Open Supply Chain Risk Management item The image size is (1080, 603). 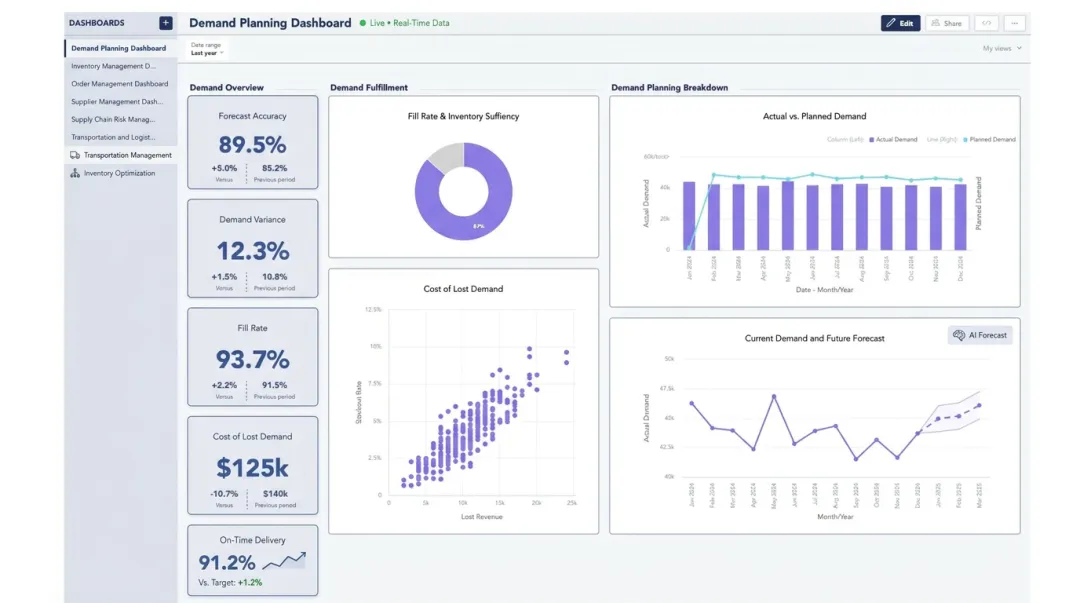coord(113,119)
